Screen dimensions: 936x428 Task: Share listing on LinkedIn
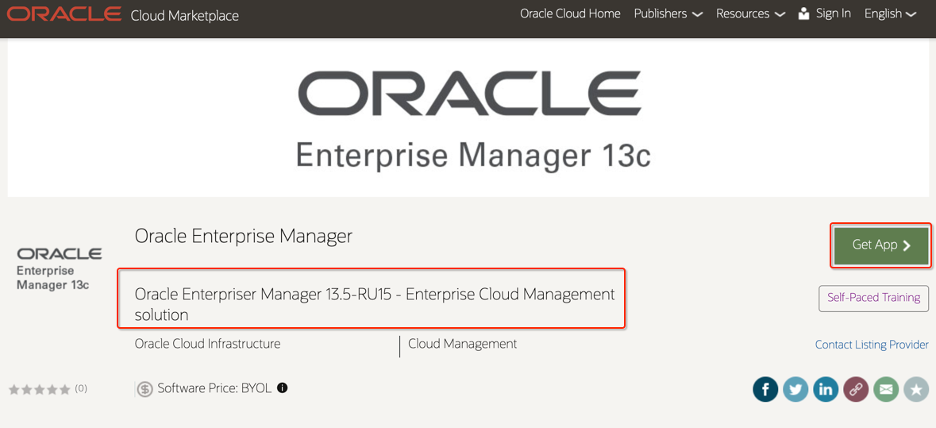[826, 389]
